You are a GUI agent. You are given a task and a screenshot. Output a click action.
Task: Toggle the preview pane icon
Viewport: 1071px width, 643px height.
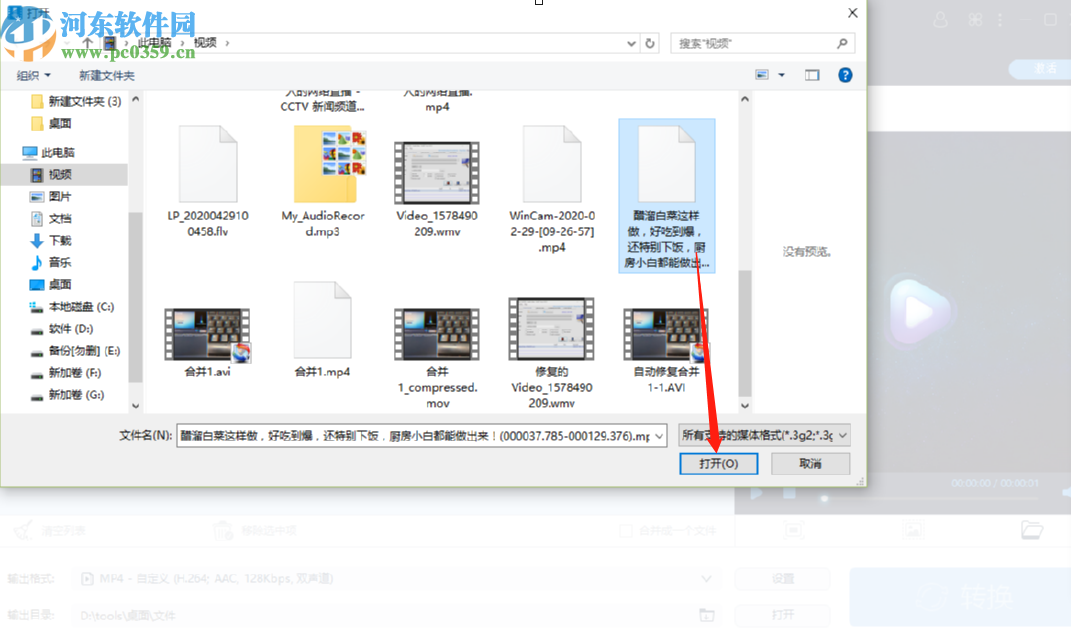point(811,74)
